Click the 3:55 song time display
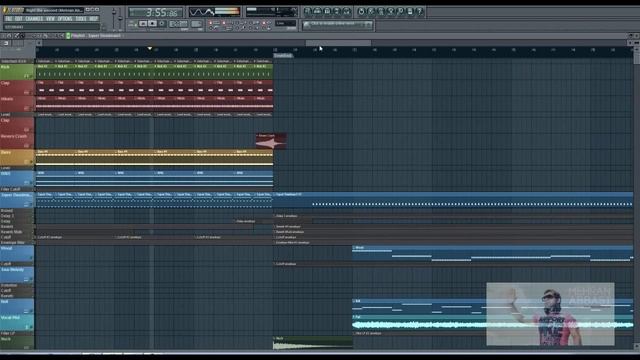This screenshot has width=640, height=360. [x=155, y=12]
